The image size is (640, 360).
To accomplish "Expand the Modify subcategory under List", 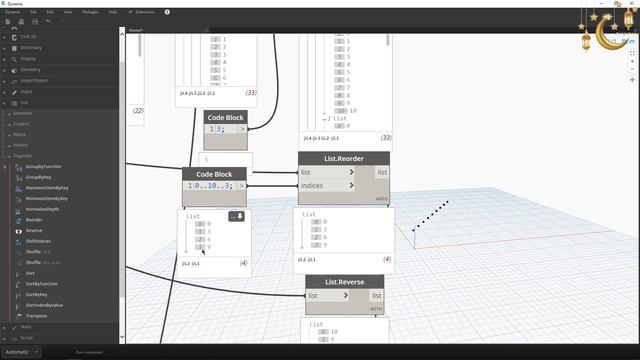I will pos(9,145).
